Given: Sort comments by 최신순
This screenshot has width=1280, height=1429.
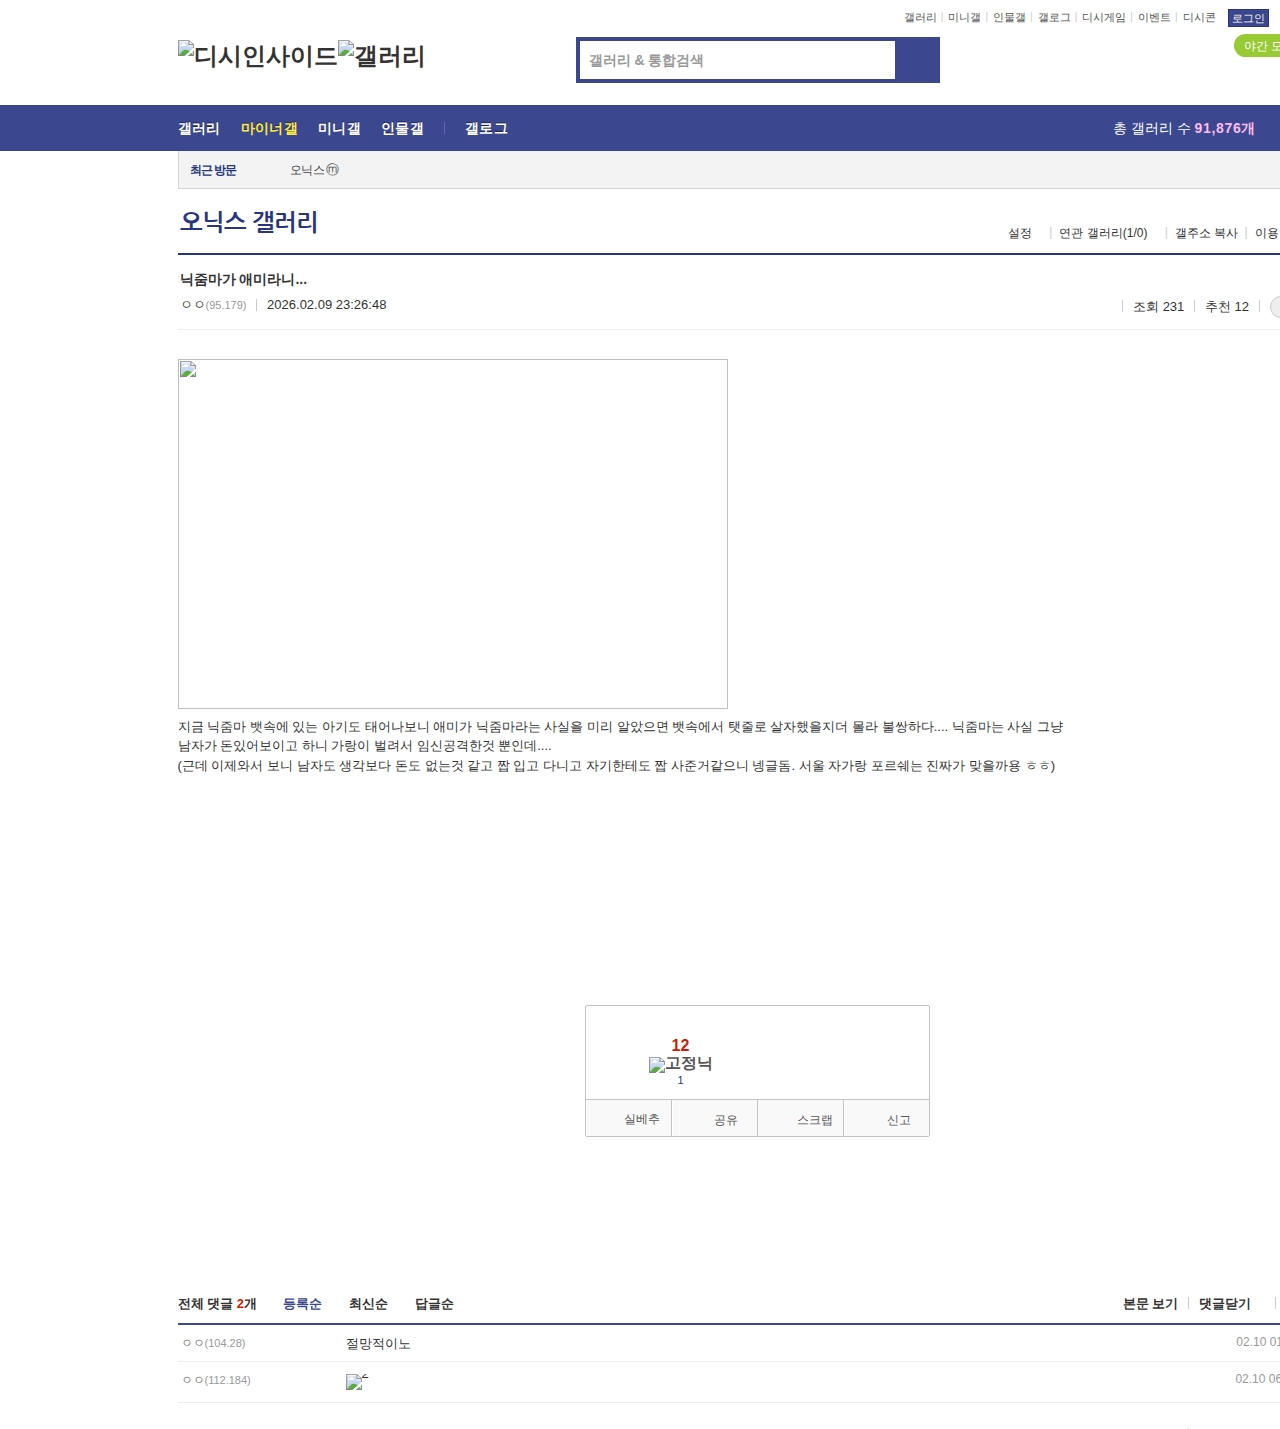Looking at the screenshot, I should 368,1304.
